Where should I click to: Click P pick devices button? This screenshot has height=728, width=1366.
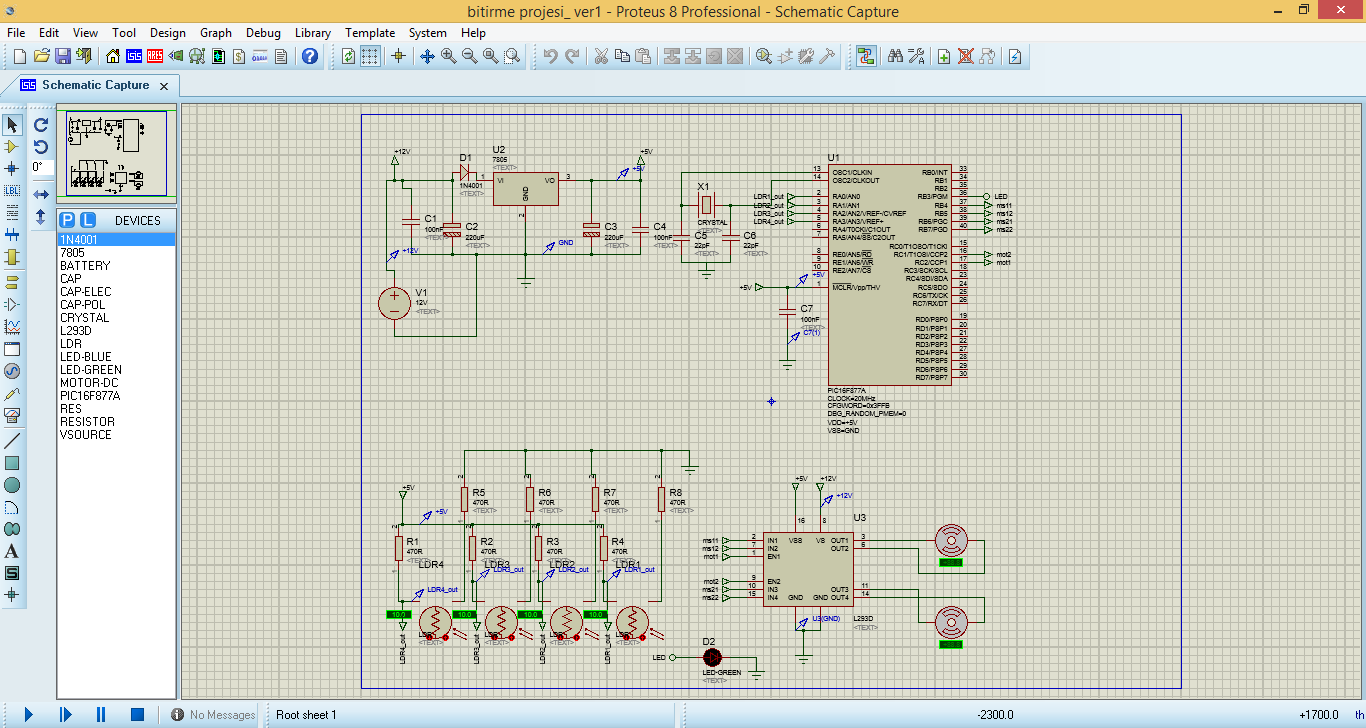tap(68, 220)
